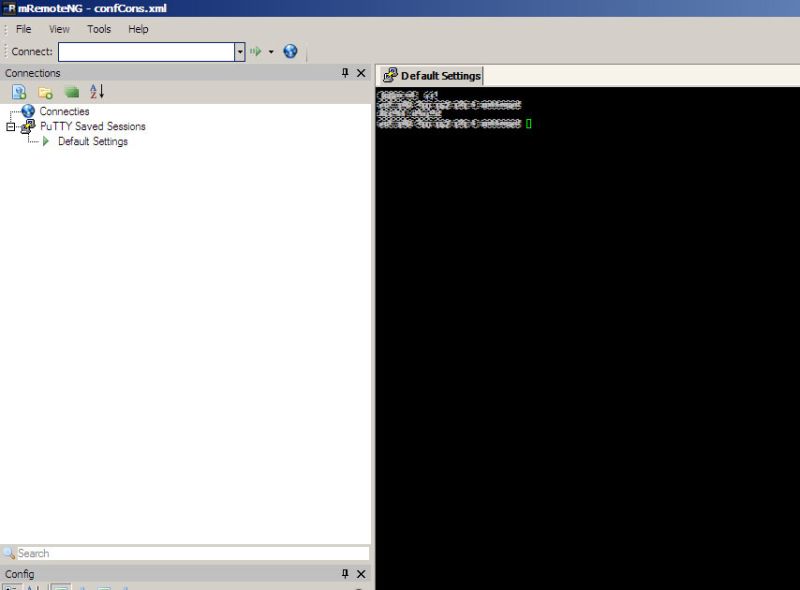Toggle auto-hide pin on the Connections panel
This screenshot has height=590, width=800.
[344, 73]
